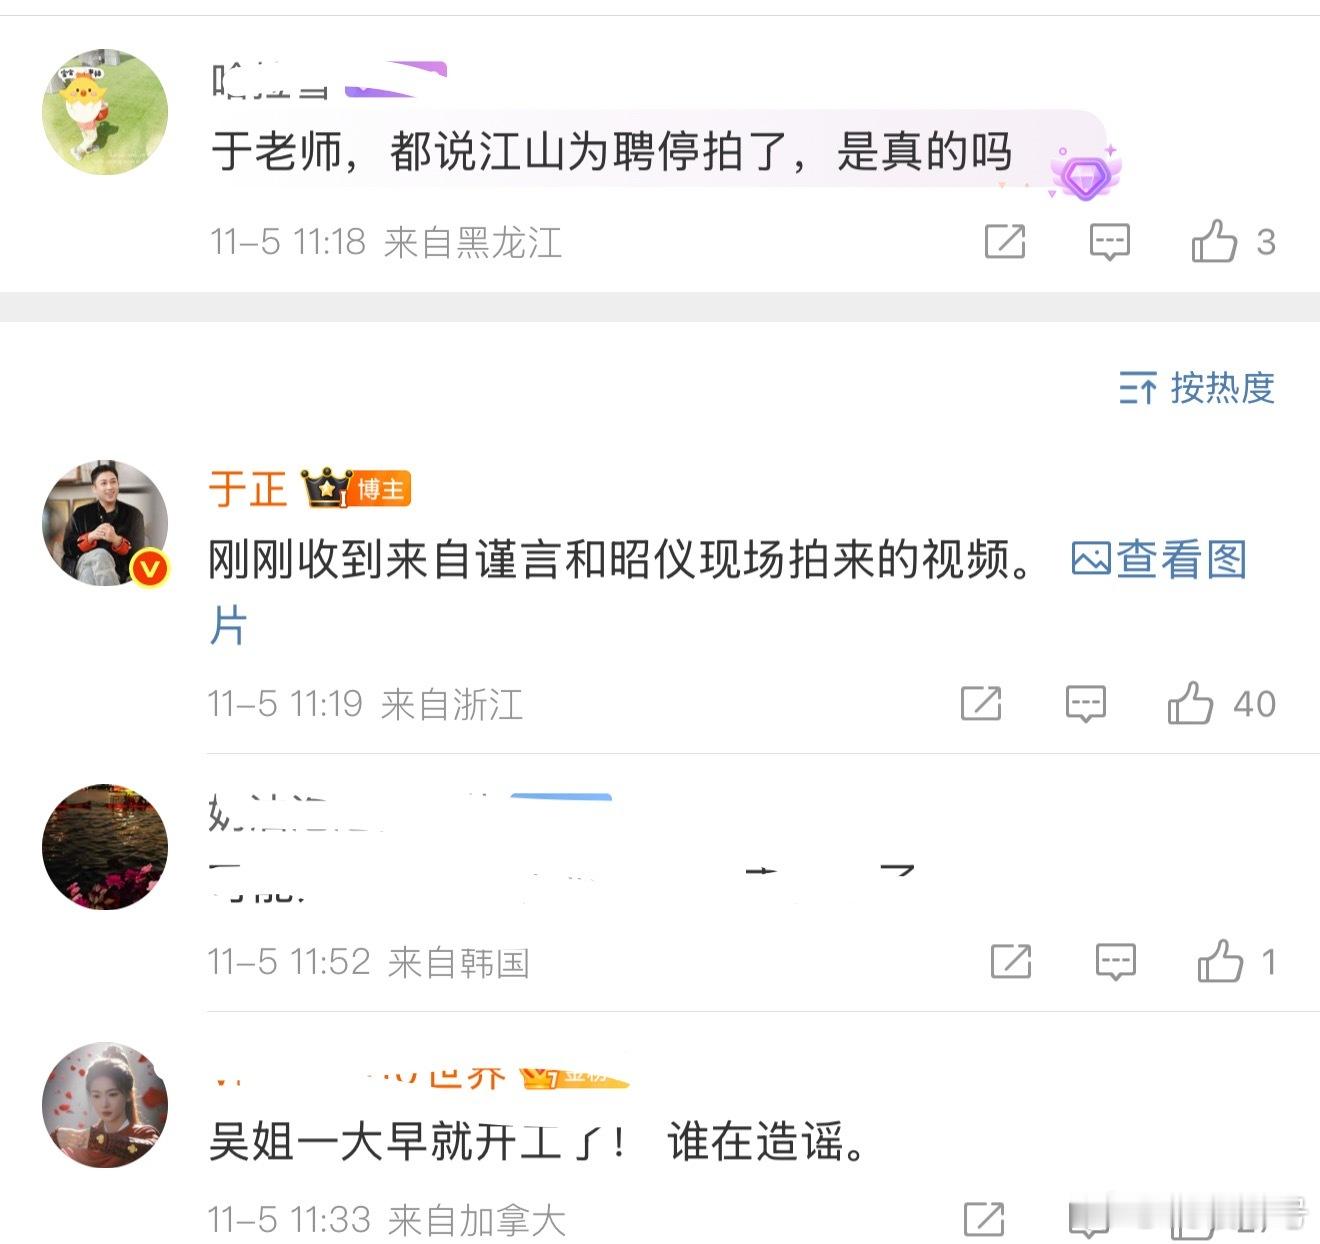Screen dimensions: 1320x1244
Task: Like 于正's reply with 40 likes
Action: coord(1190,703)
